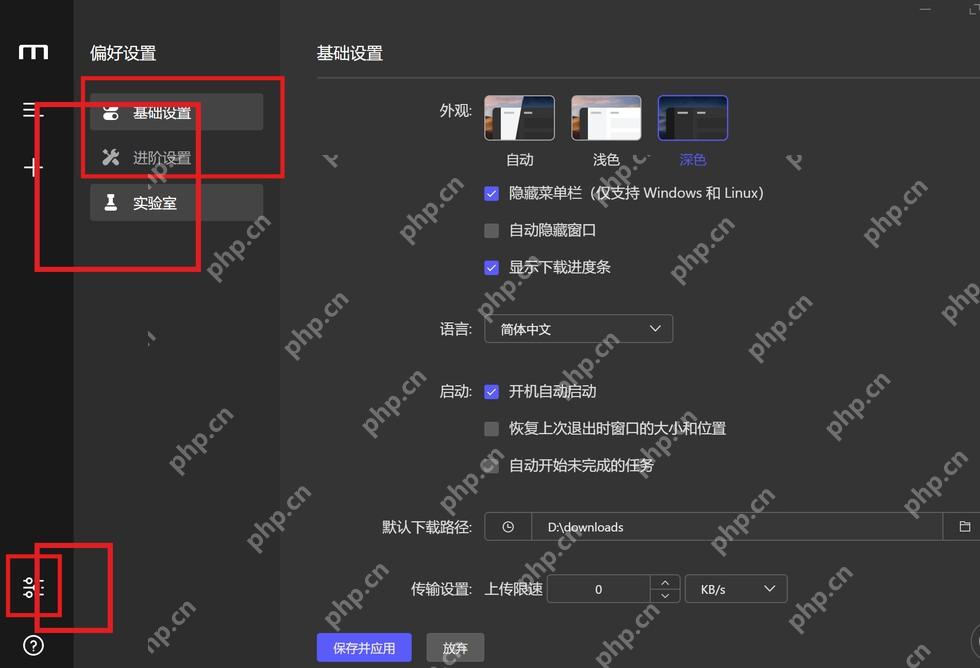The image size is (980, 668).
Task: Click the history clock icon beside download path
Action: (x=508, y=527)
